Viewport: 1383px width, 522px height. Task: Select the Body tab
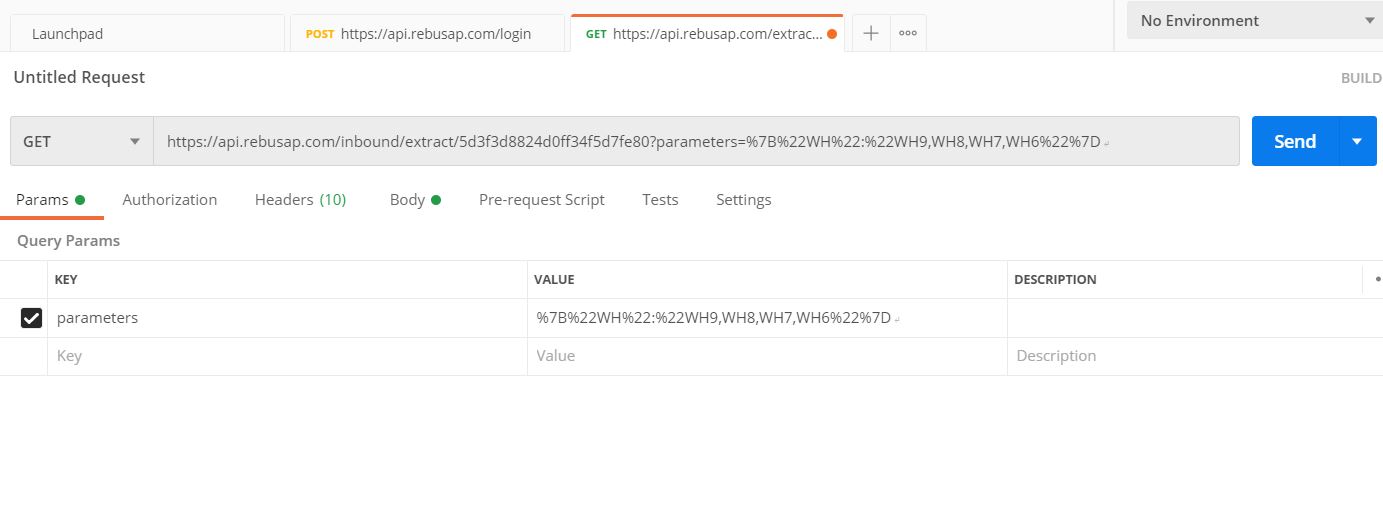click(414, 200)
